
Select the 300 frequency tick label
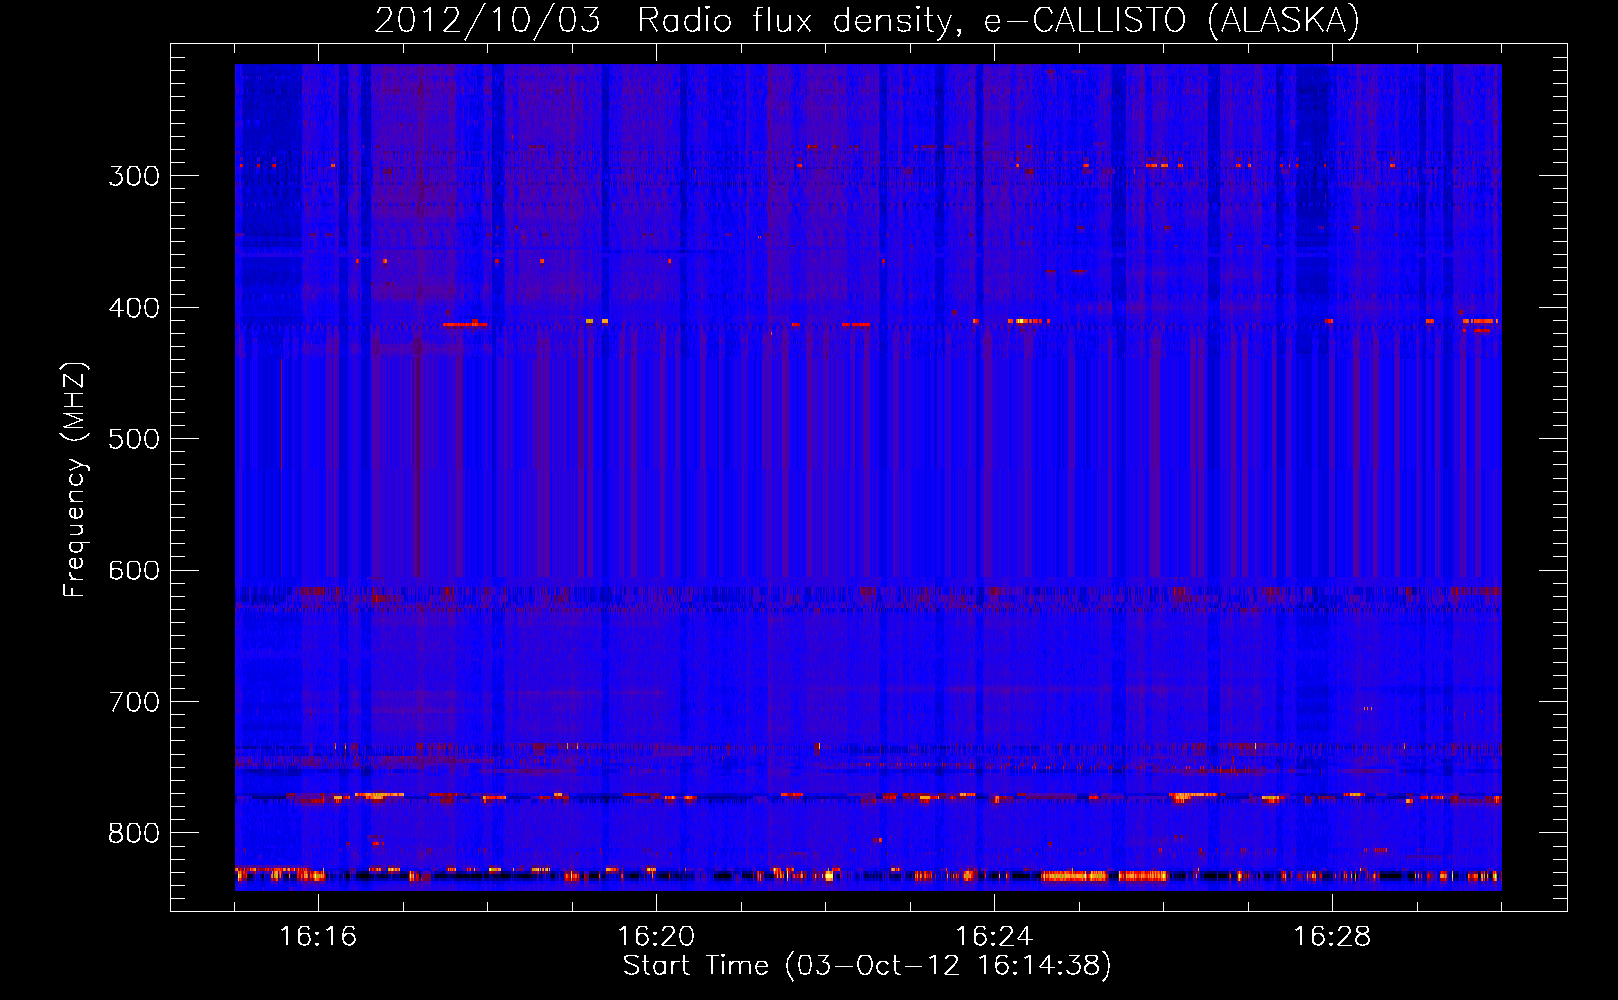point(134,176)
